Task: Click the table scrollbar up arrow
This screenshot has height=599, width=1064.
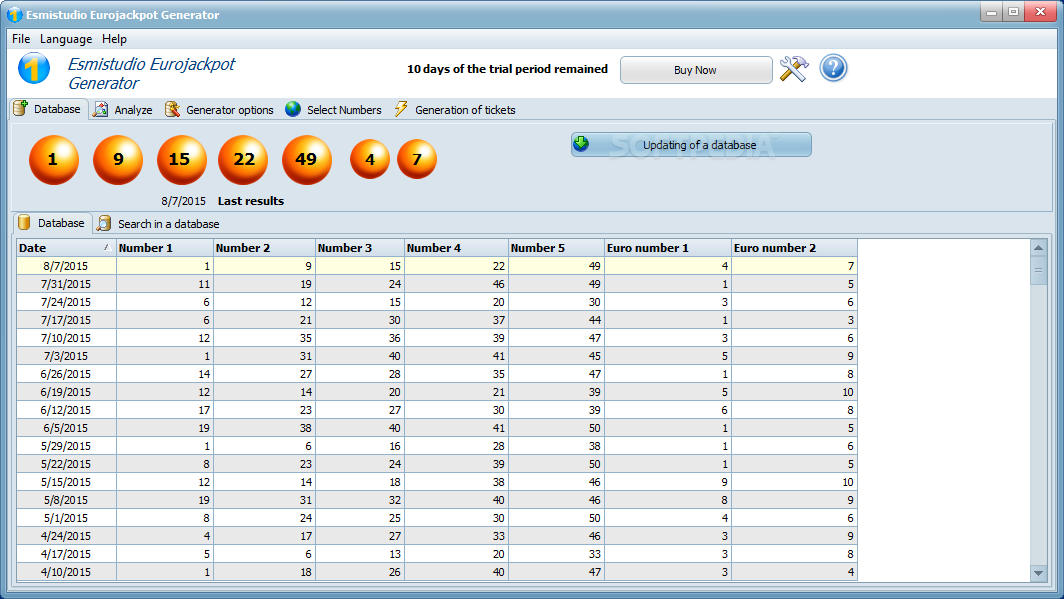Action: click(1038, 248)
